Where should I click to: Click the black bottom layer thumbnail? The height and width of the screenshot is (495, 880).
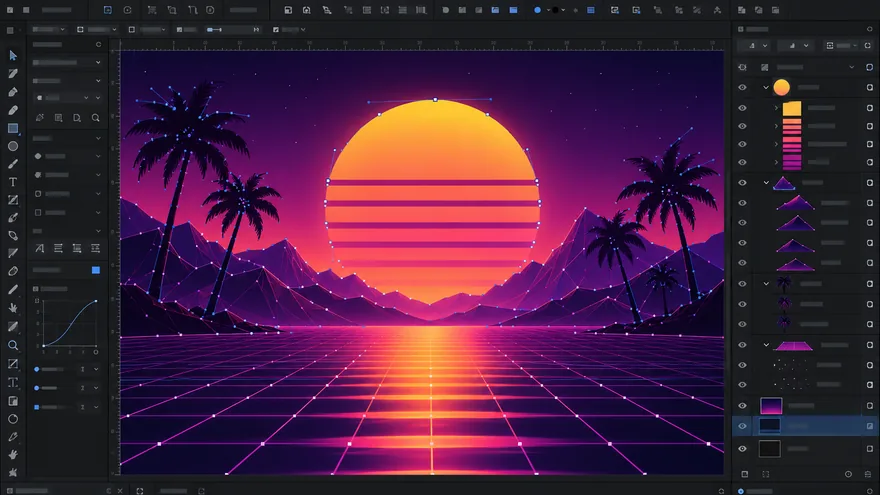[769, 448]
